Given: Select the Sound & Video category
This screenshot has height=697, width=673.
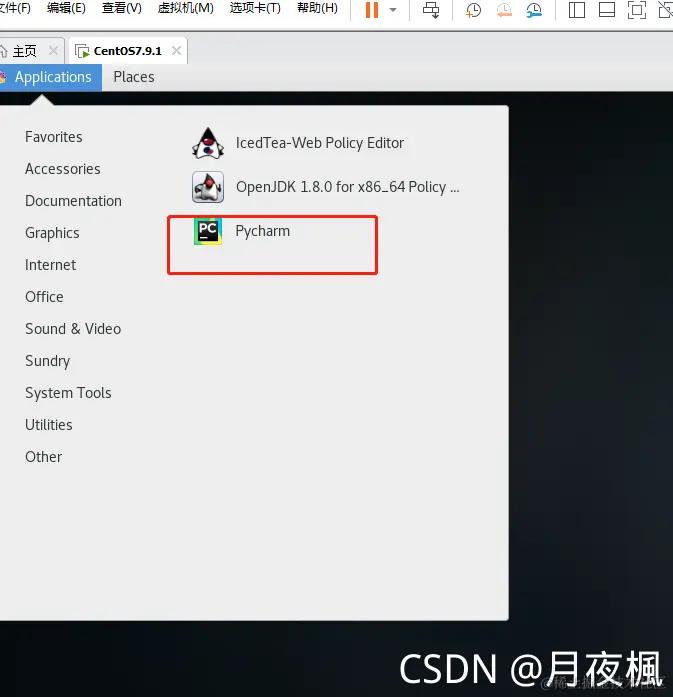Looking at the screenshot, I should point(73,329).
